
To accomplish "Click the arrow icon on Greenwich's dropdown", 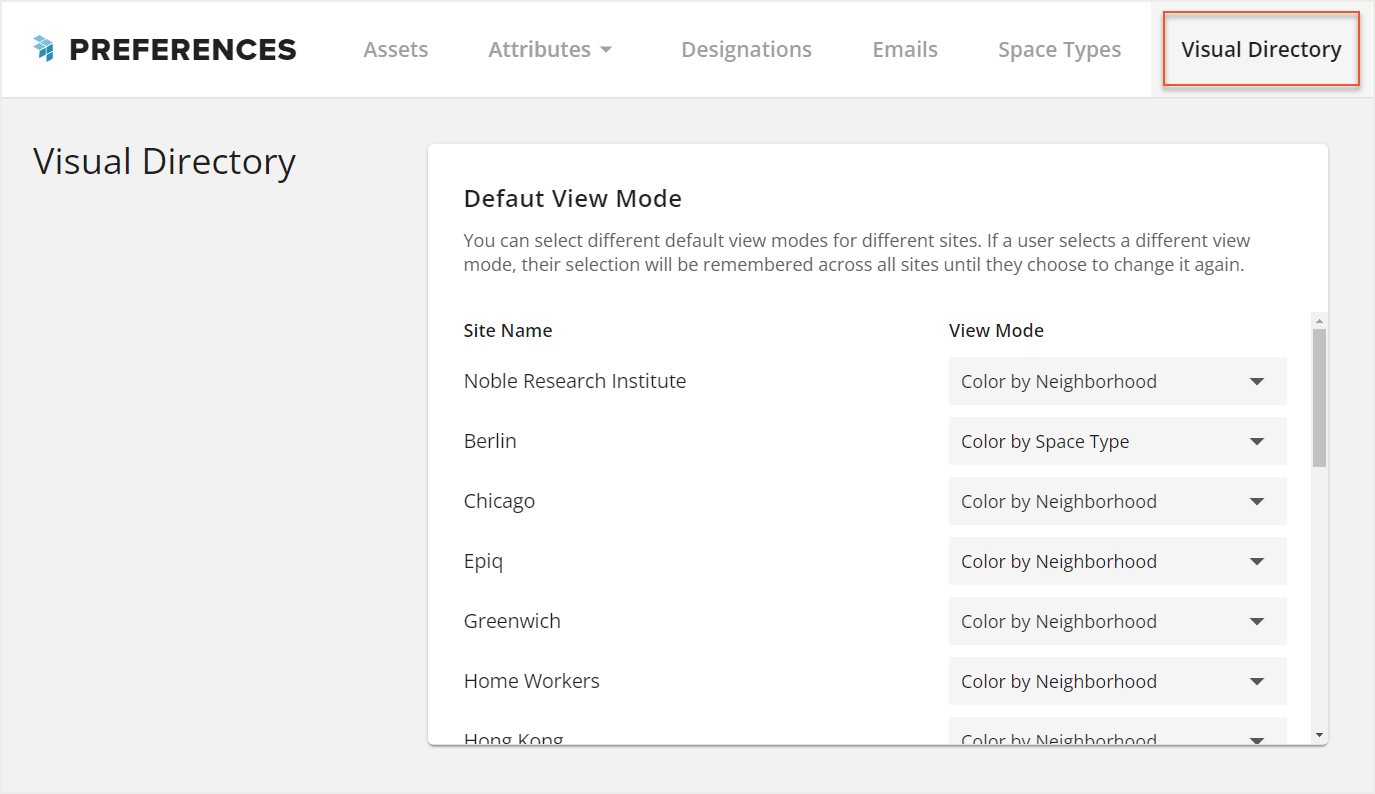I will pos(1257,621).
